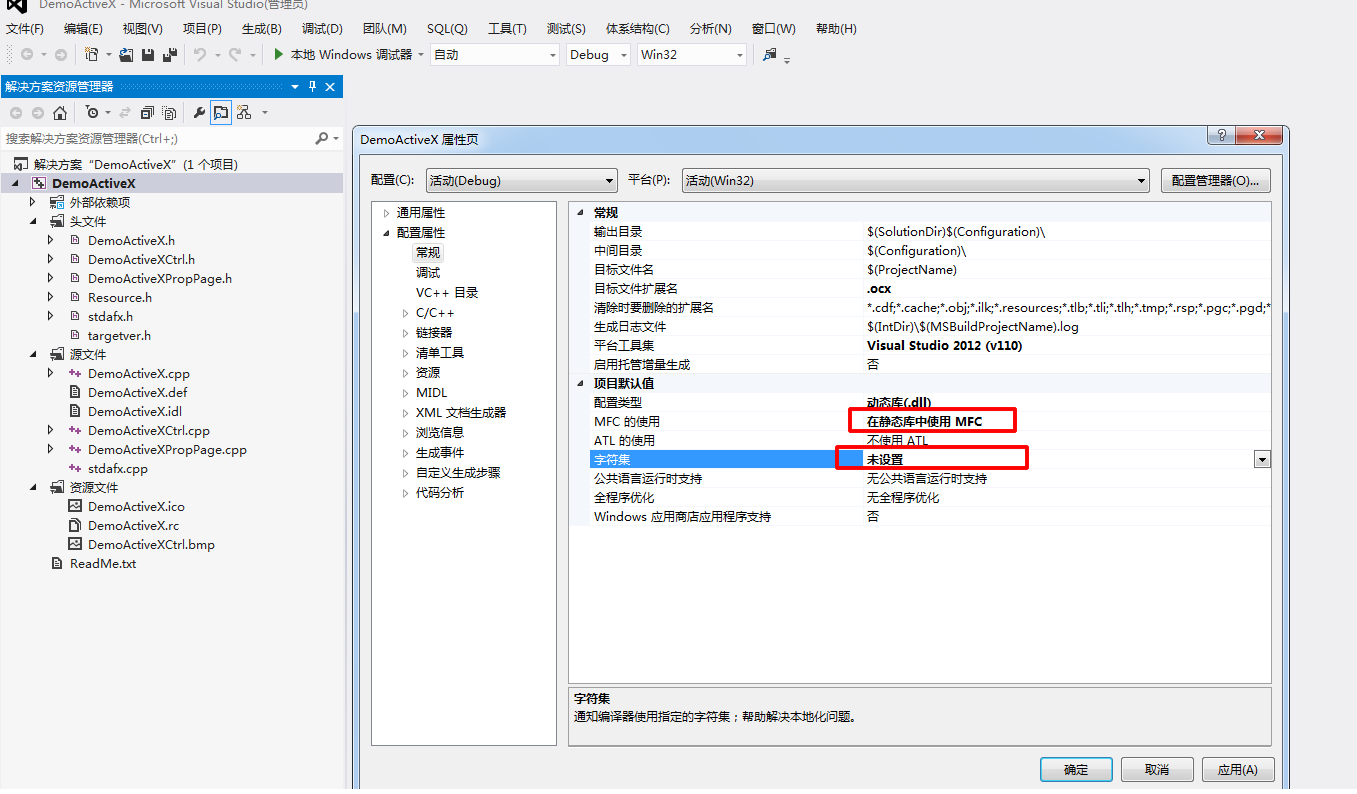
Task: Open the 字符集 value dropdown arrow
Action: tap(1262, 459)
